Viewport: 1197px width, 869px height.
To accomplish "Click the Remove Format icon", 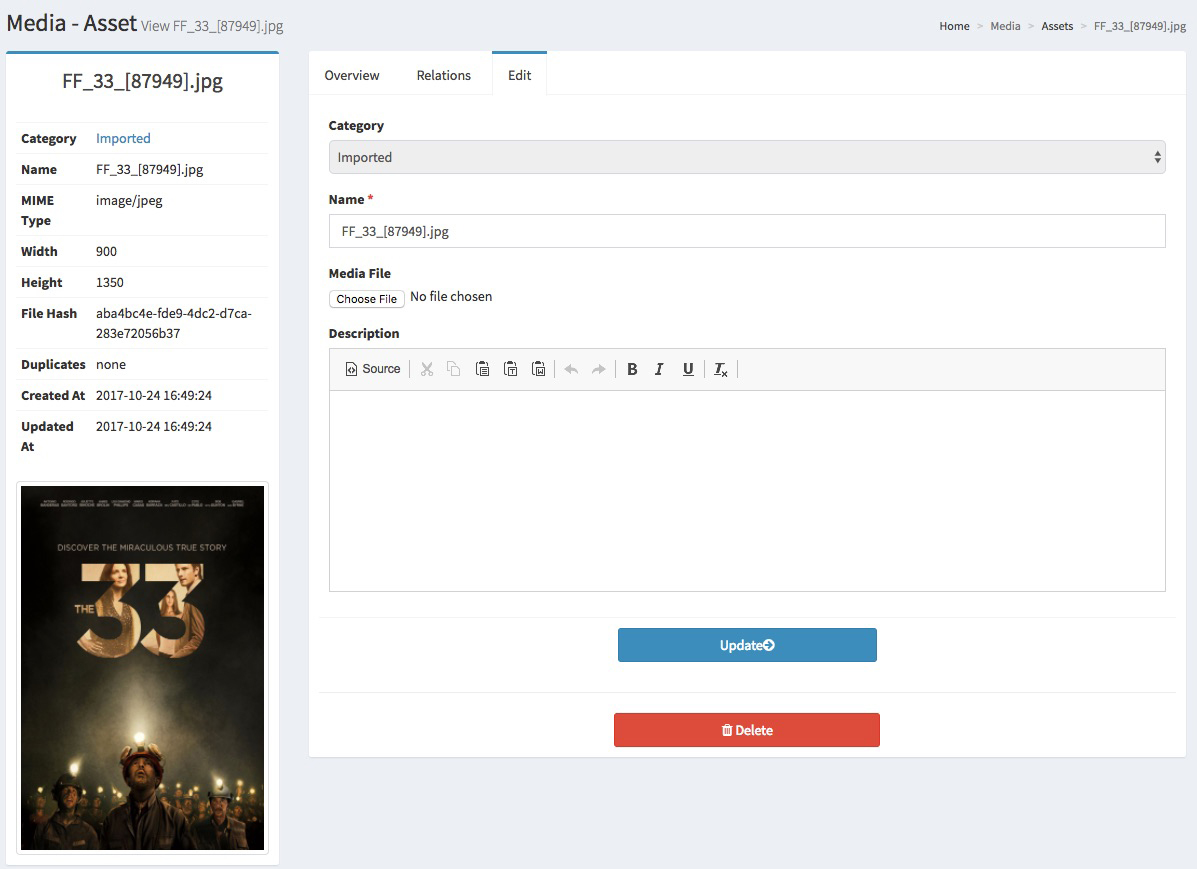I will 720,369.
